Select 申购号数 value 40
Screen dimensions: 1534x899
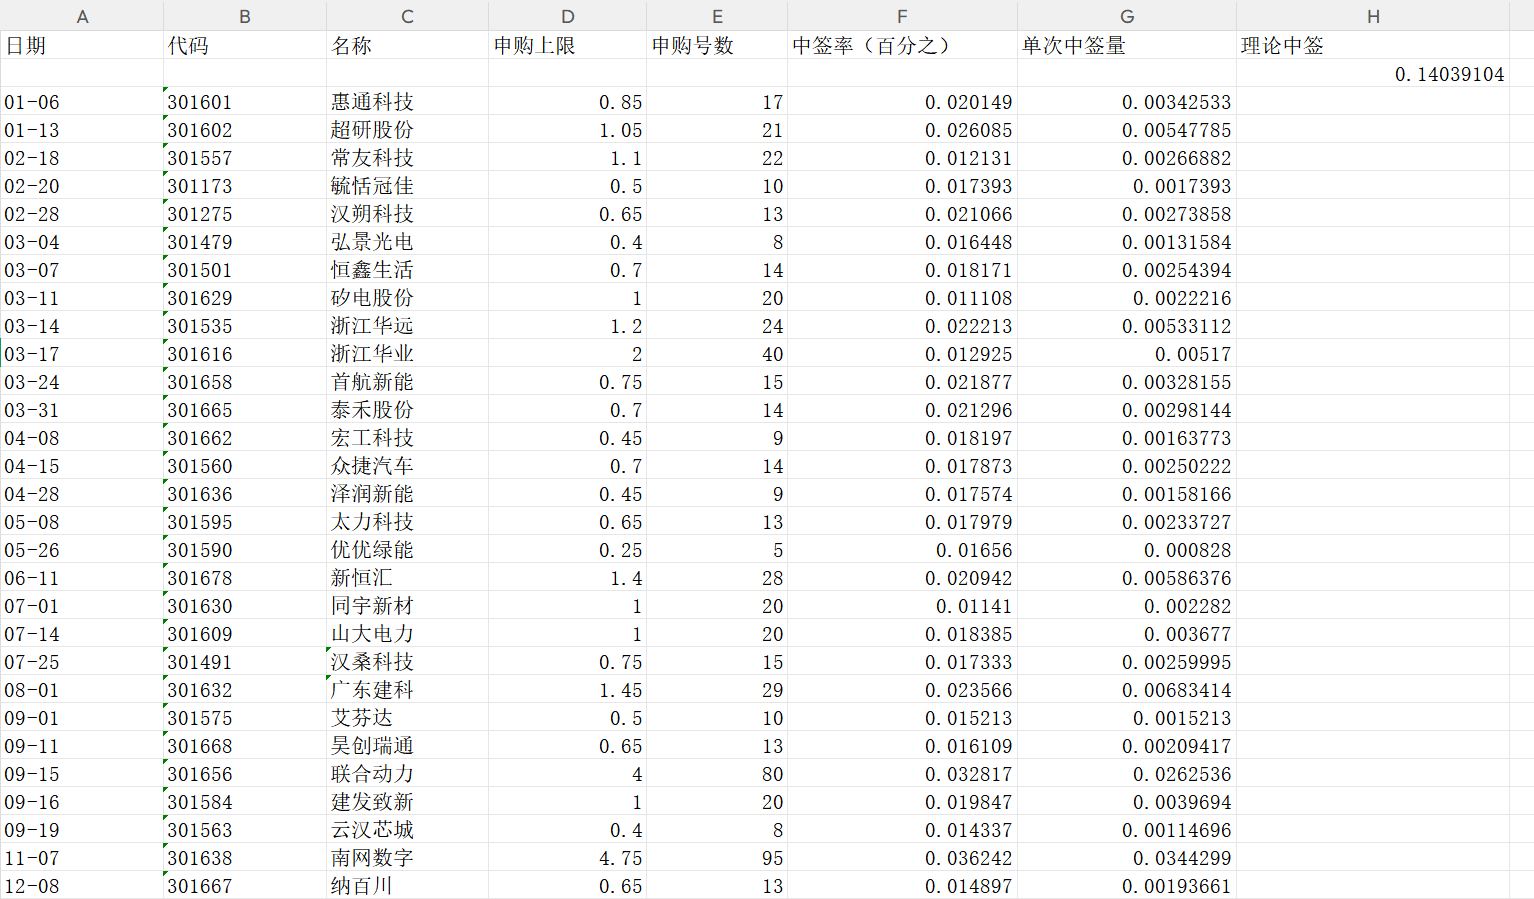click(x=717, y=353)
